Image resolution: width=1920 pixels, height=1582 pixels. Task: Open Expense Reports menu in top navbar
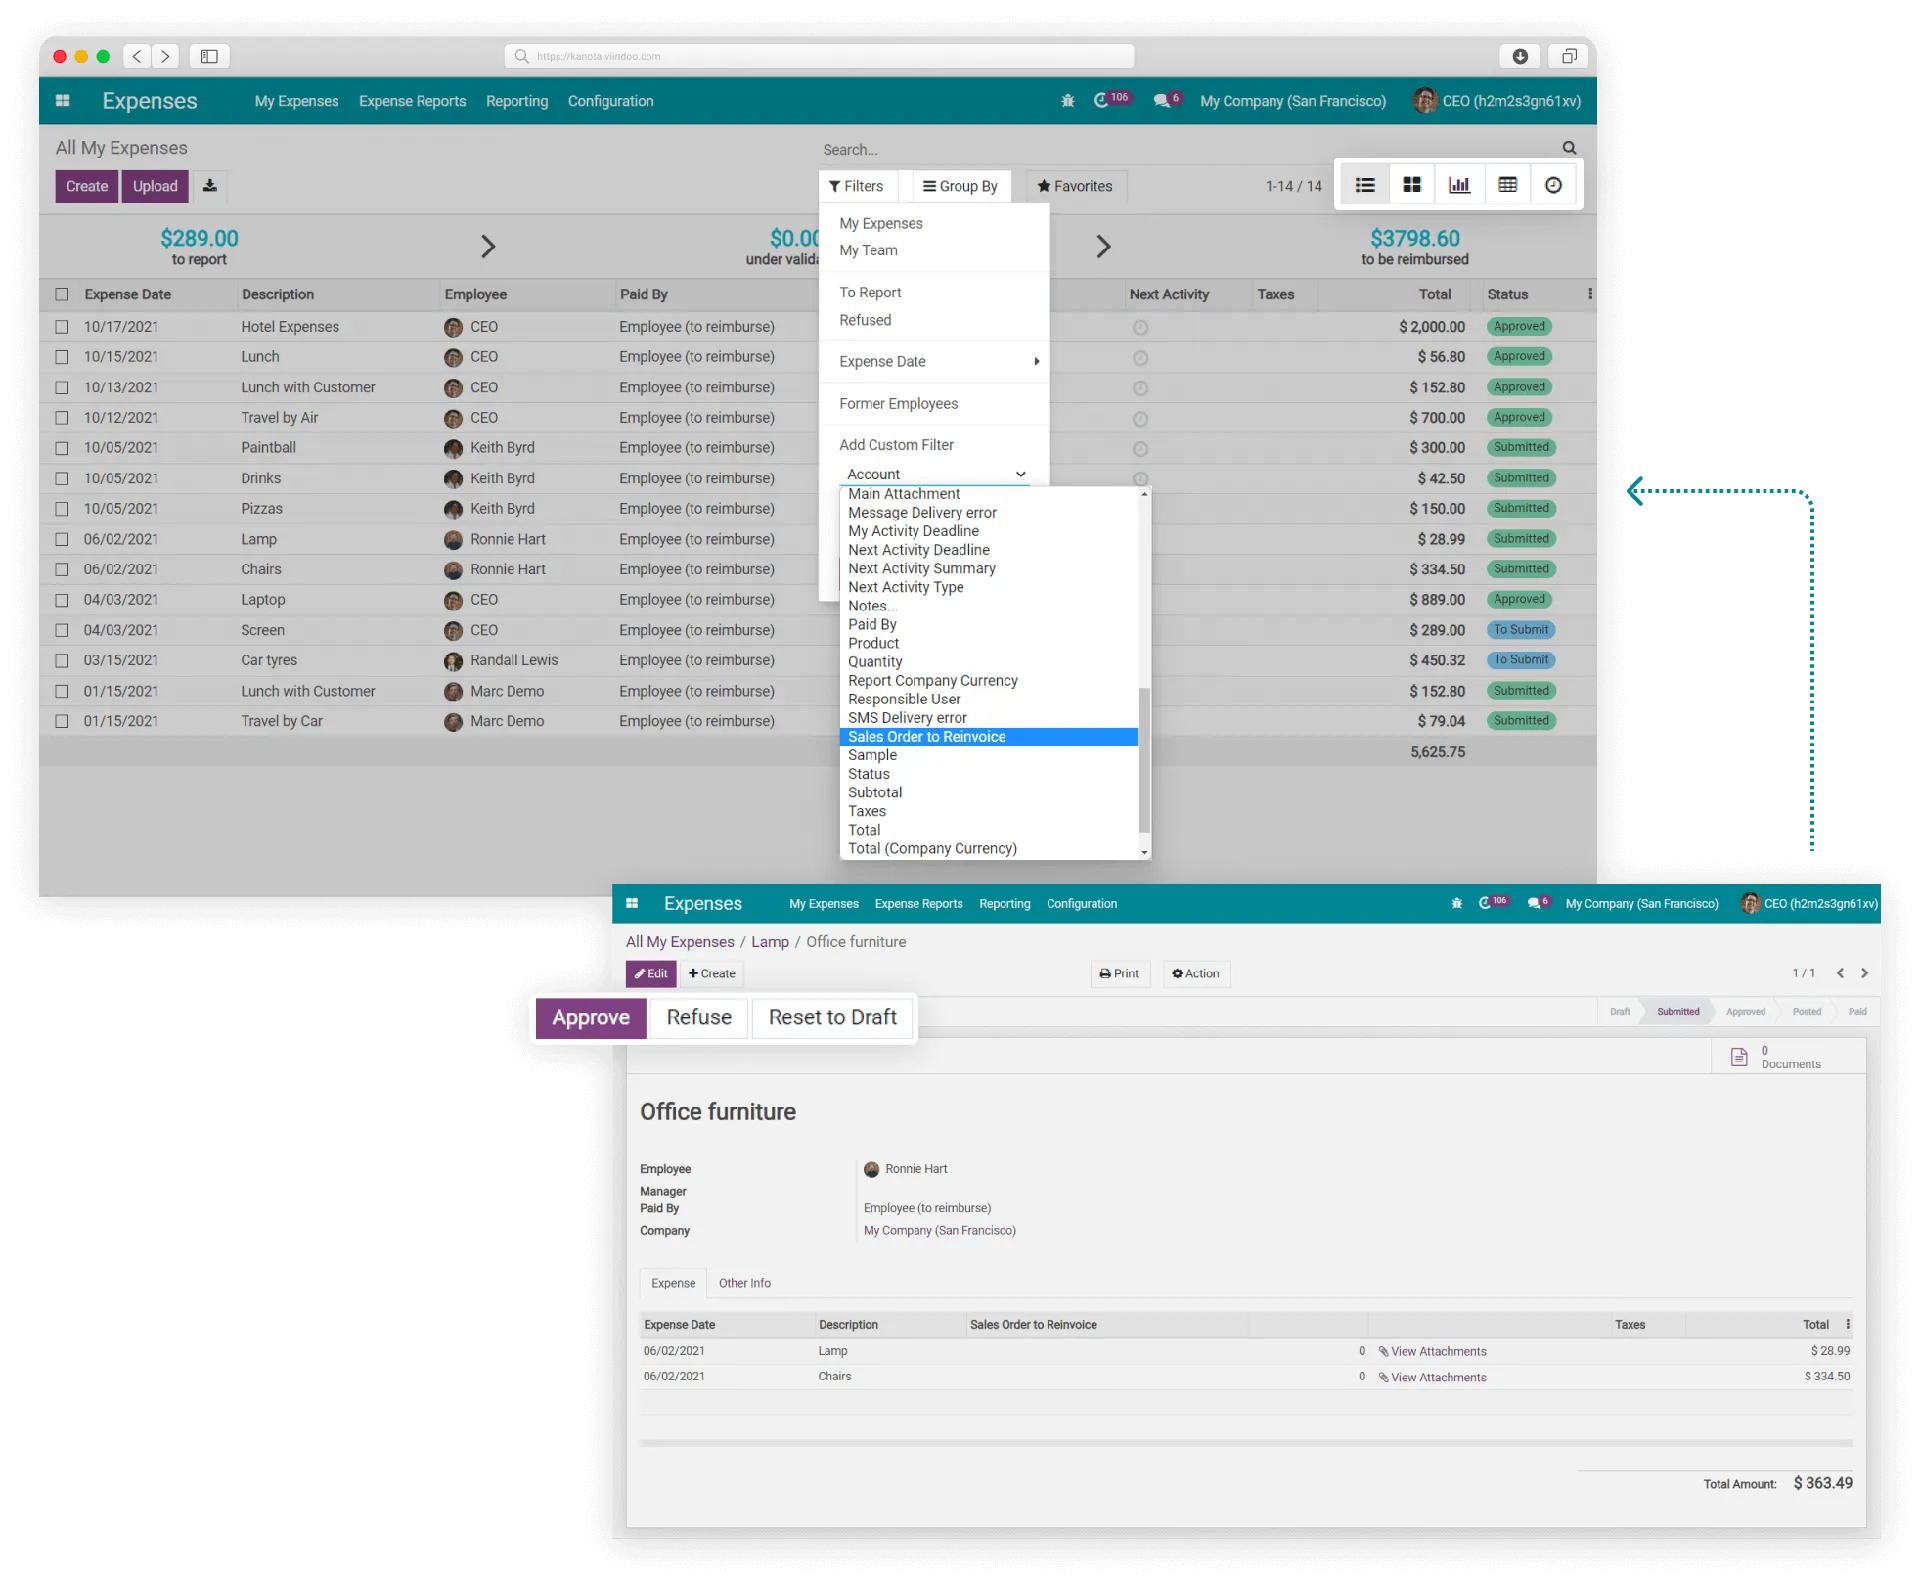click(x=412, y=101)
